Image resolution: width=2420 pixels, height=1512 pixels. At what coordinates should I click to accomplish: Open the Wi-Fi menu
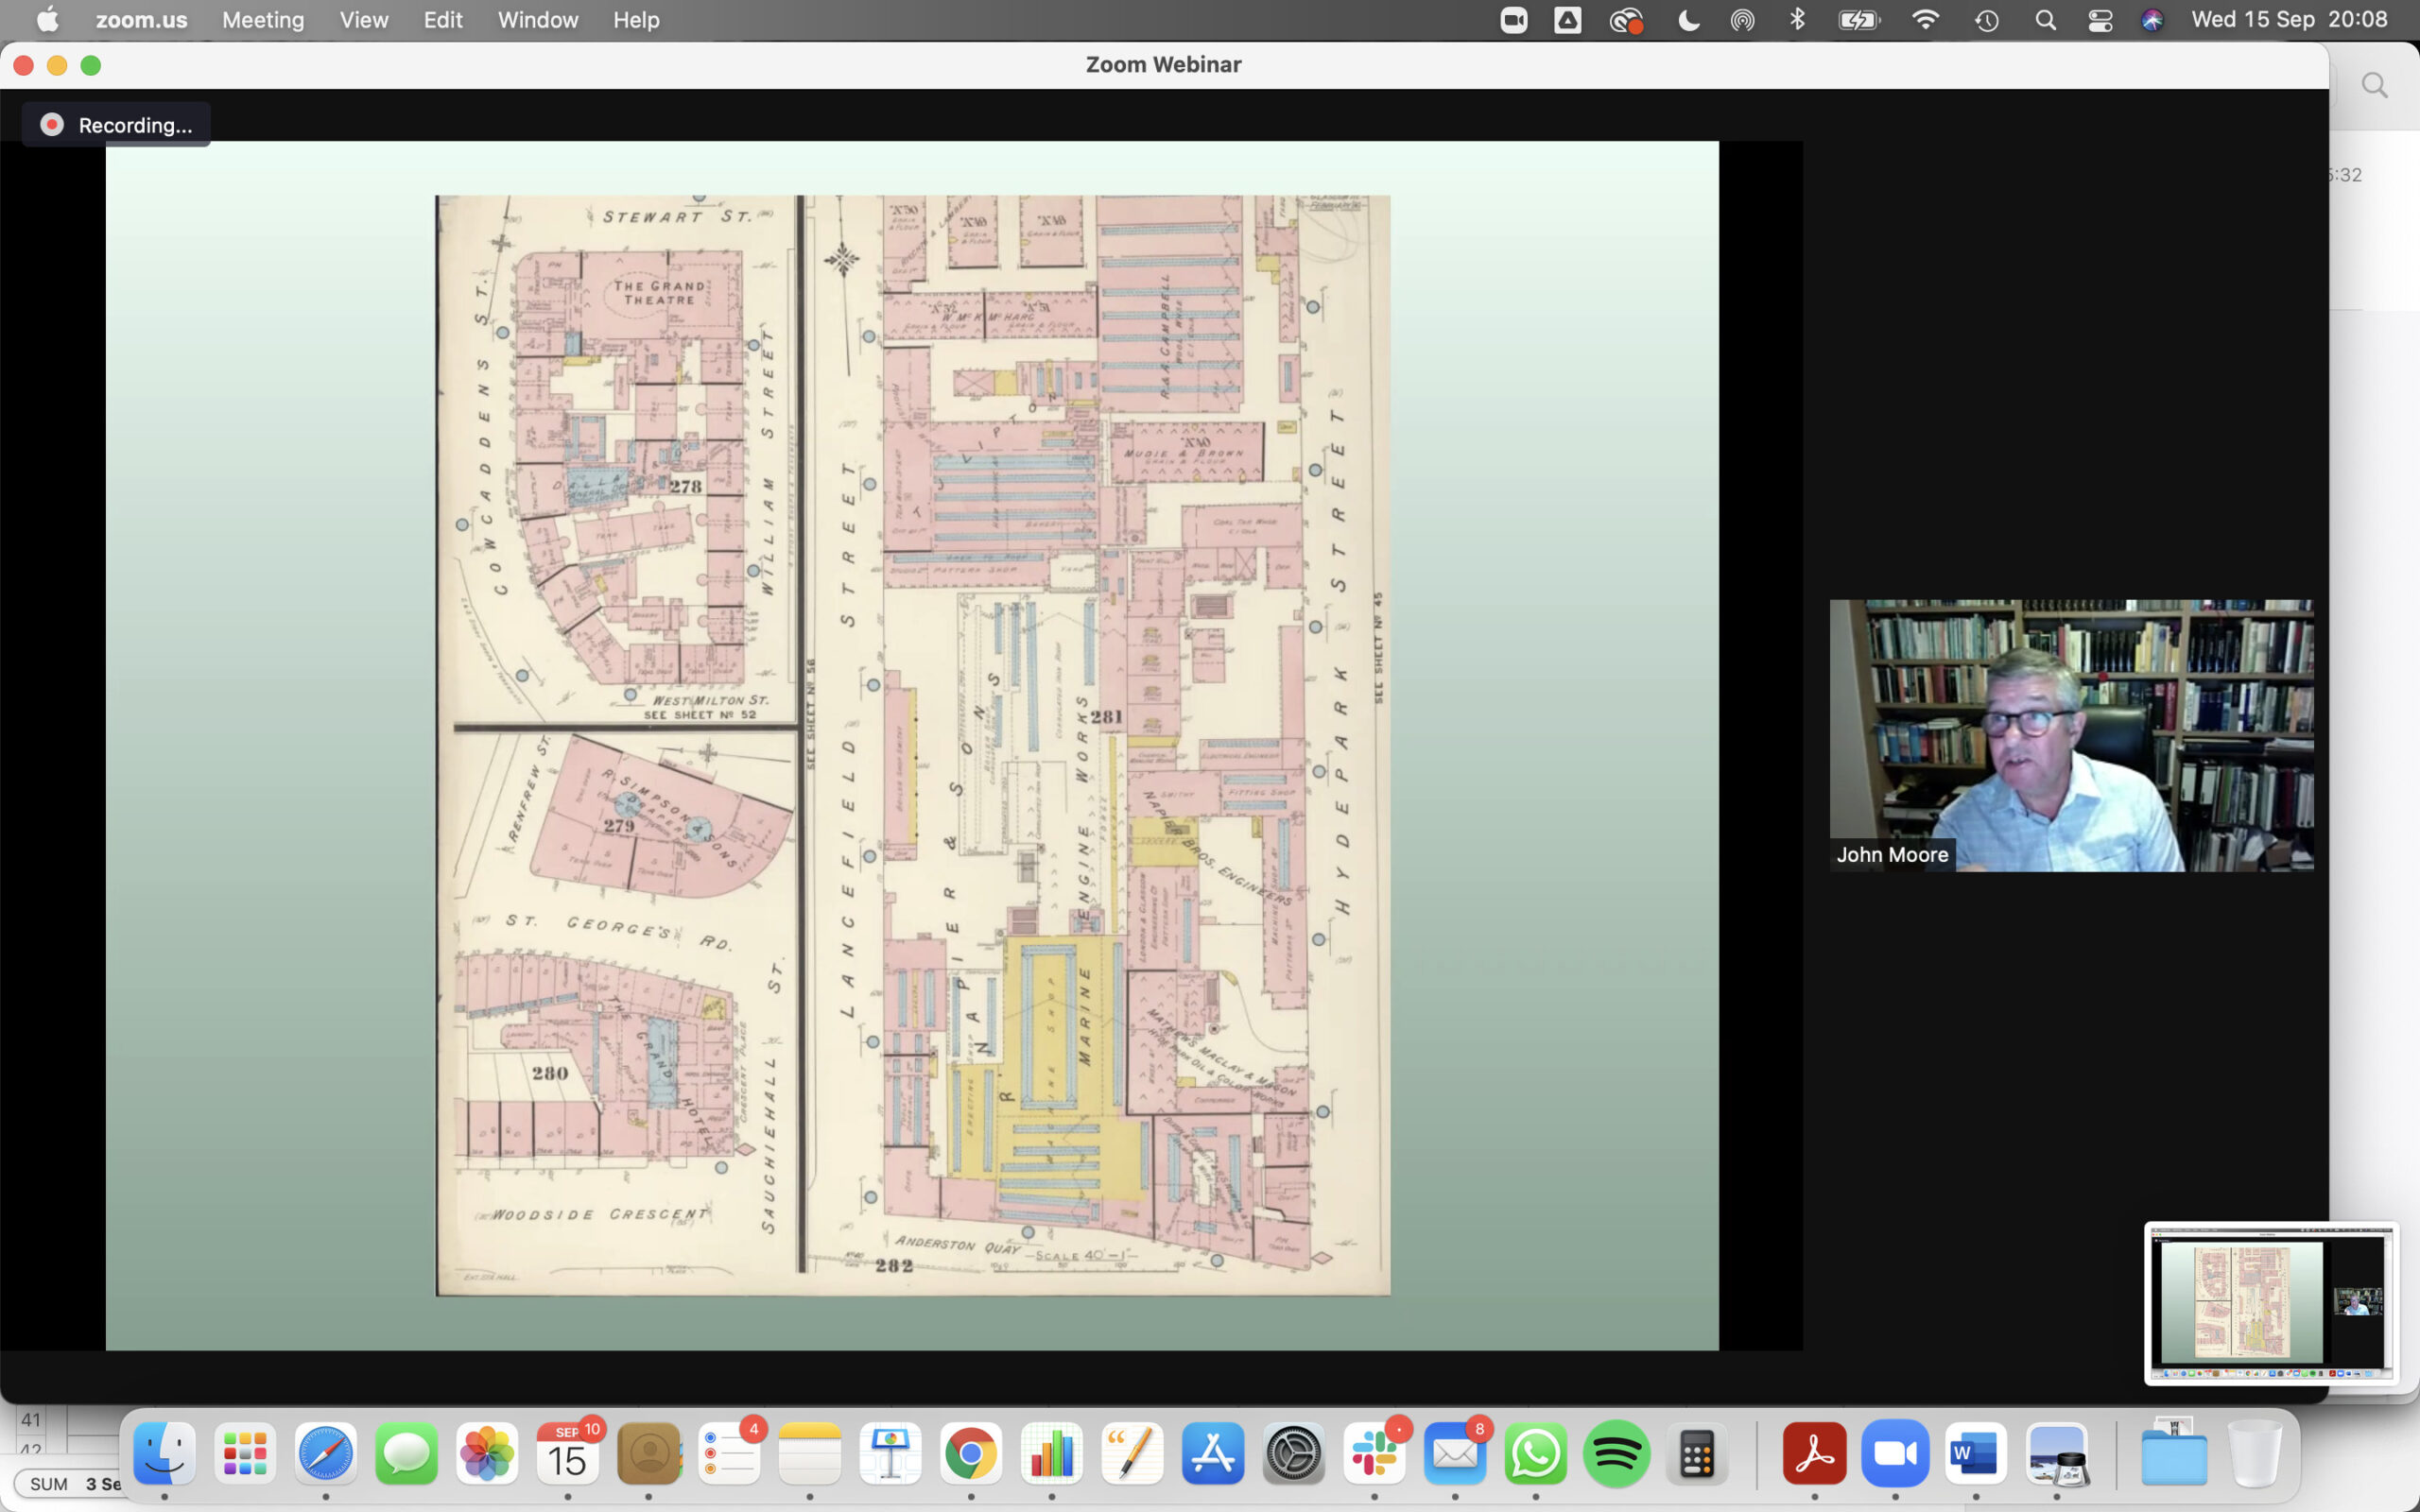[1925, 20]
